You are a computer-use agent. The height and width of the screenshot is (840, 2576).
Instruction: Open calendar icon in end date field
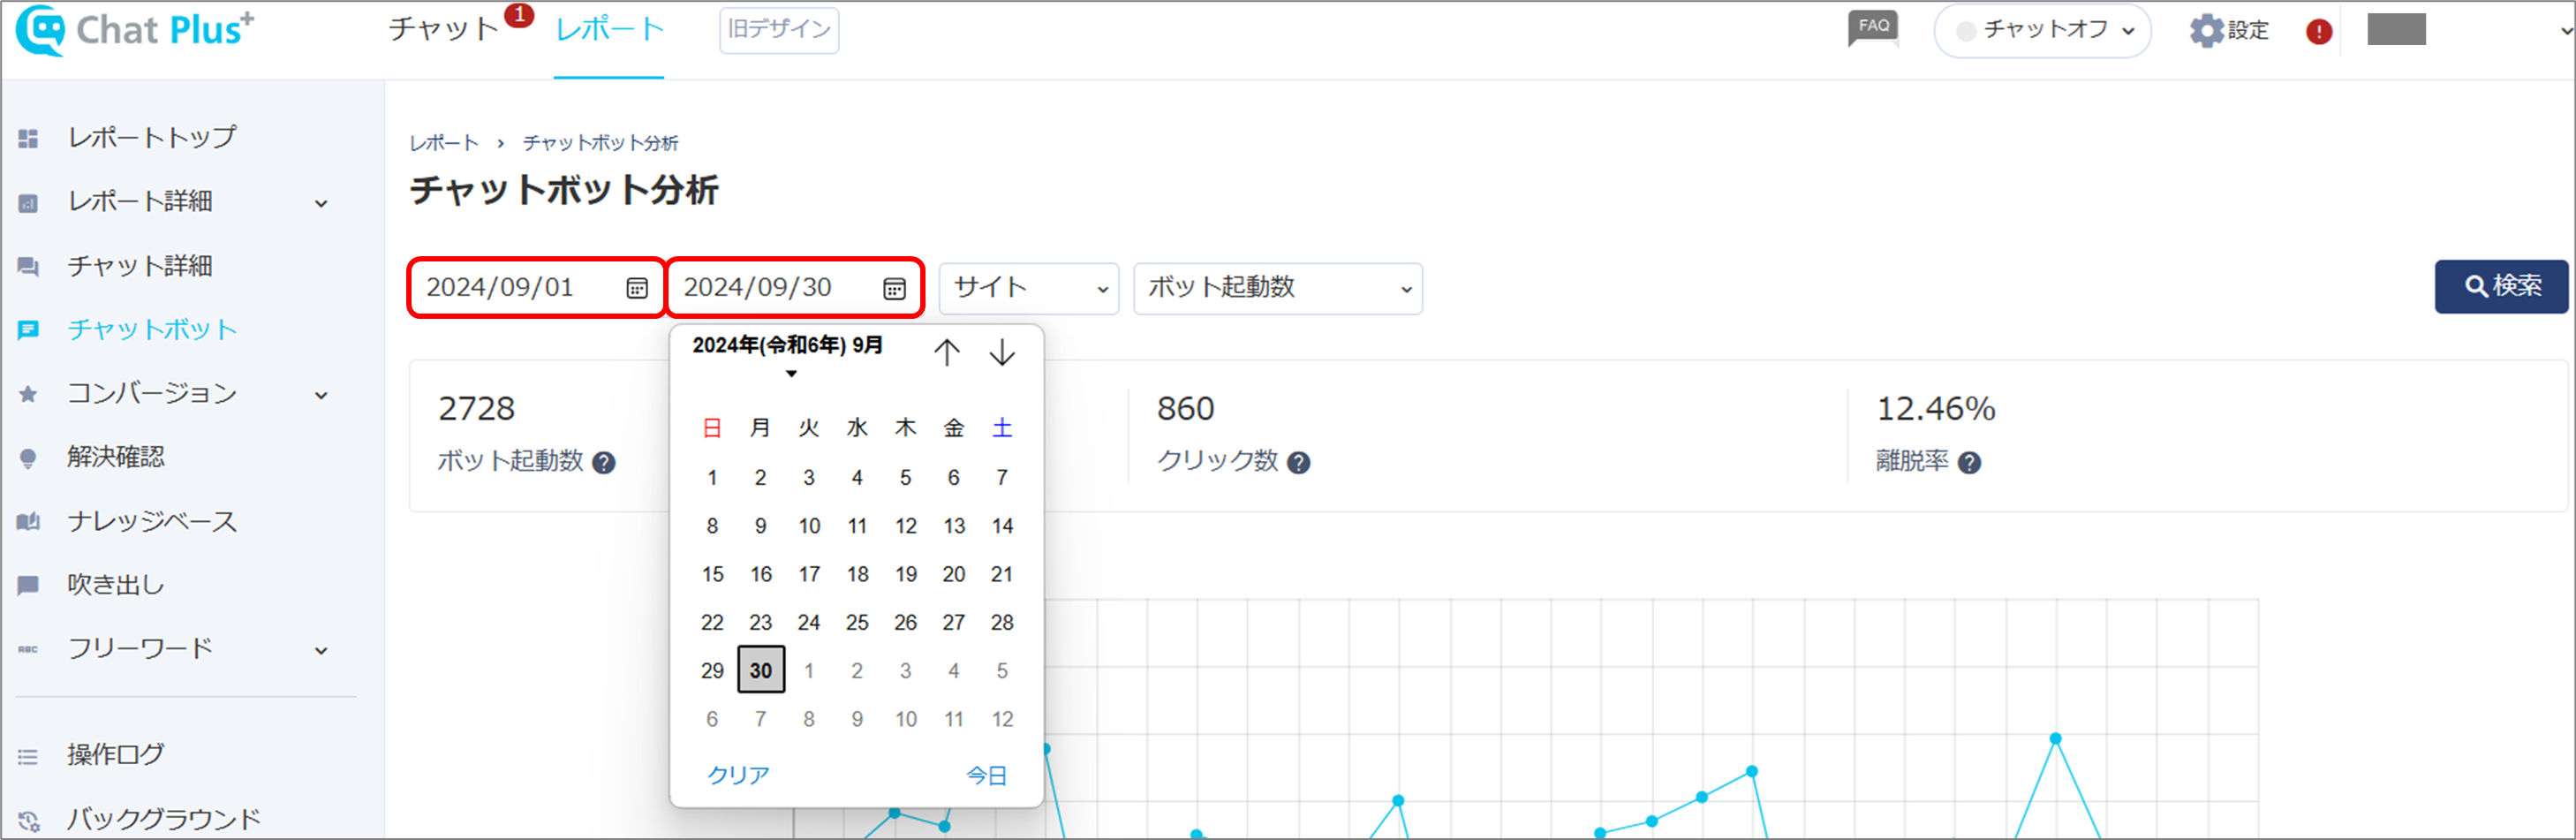click(x=894, y=288)
